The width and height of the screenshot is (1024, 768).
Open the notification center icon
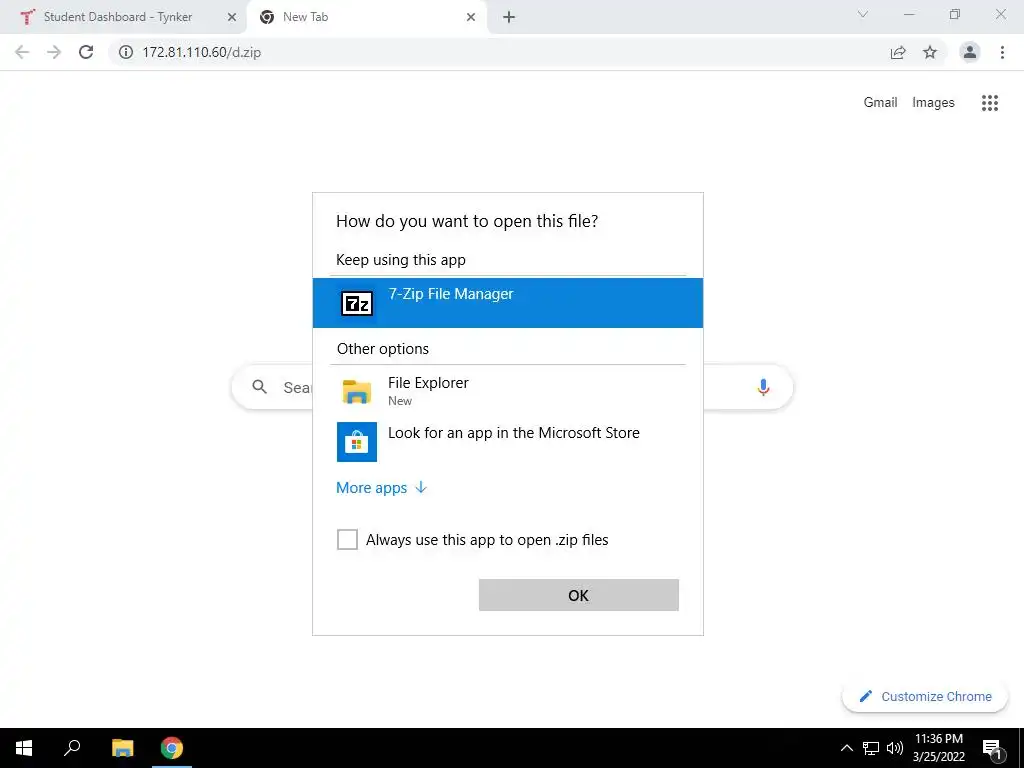pos(992,748)
